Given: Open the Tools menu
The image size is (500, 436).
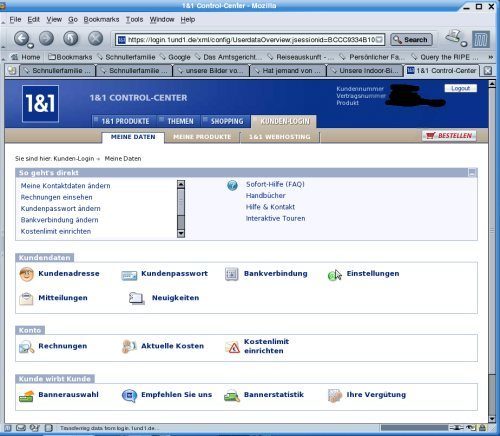Looking at the screenshot, I should [x=134, y=19].
